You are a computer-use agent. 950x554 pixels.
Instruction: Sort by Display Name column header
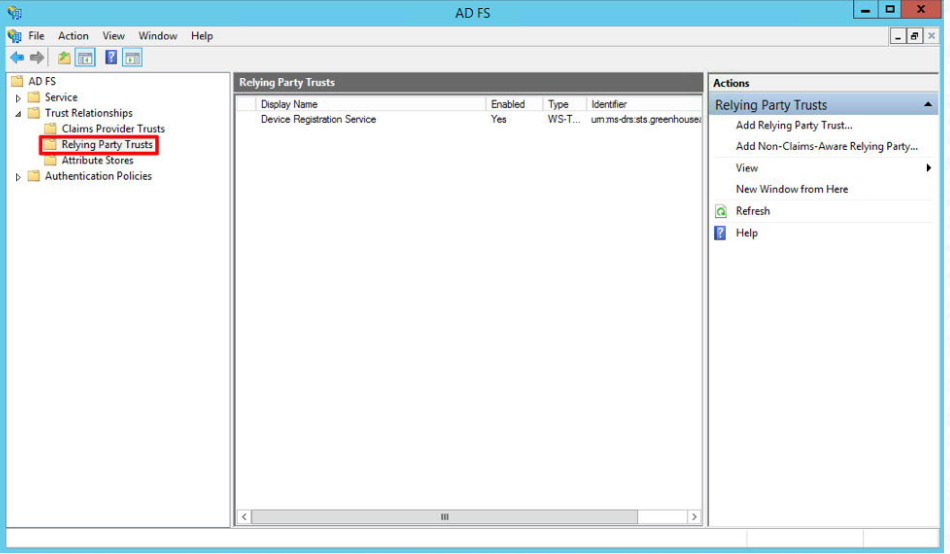point(371,104)
